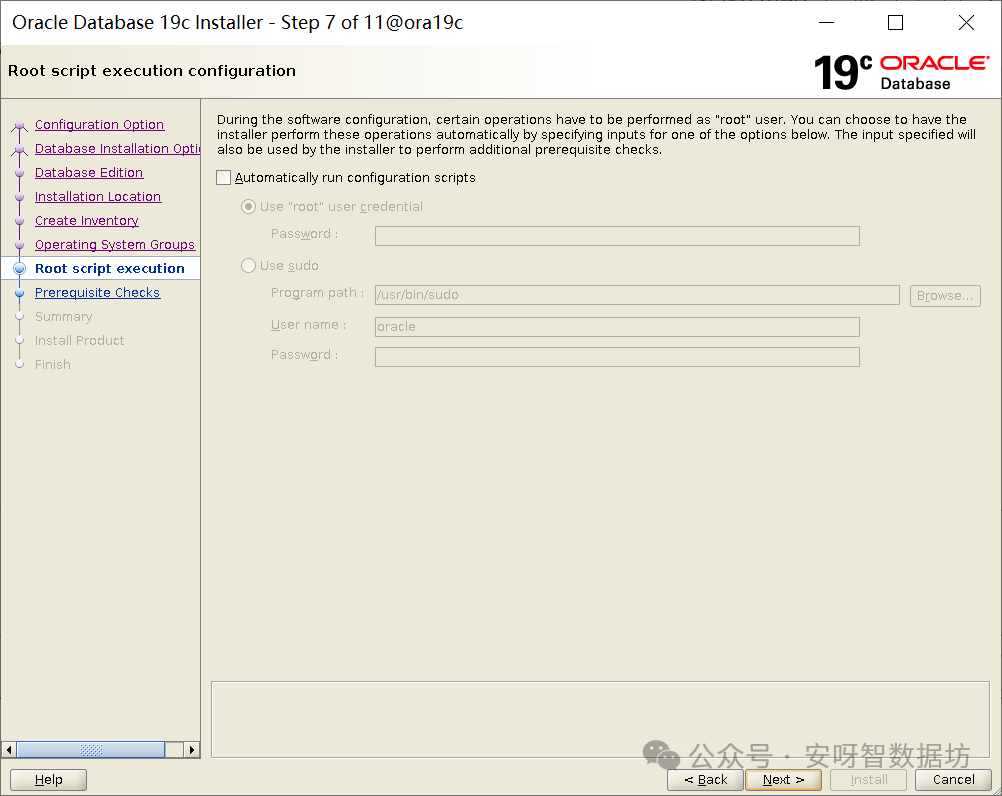Go to Create Inventory step
The image size is (1002, 796).
(x=87, y=220)
